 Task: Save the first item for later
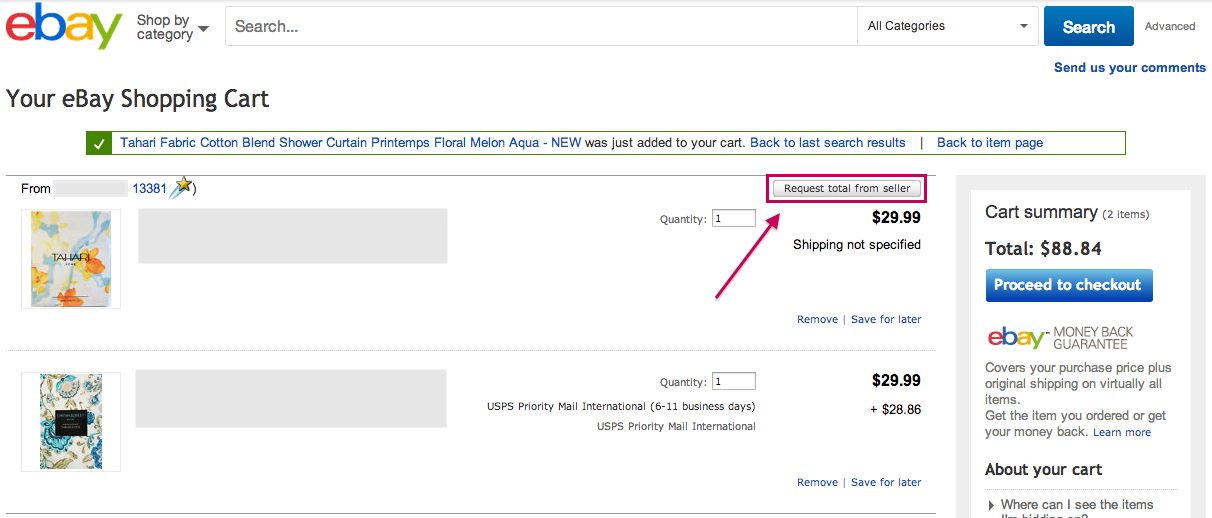[885, 319]
